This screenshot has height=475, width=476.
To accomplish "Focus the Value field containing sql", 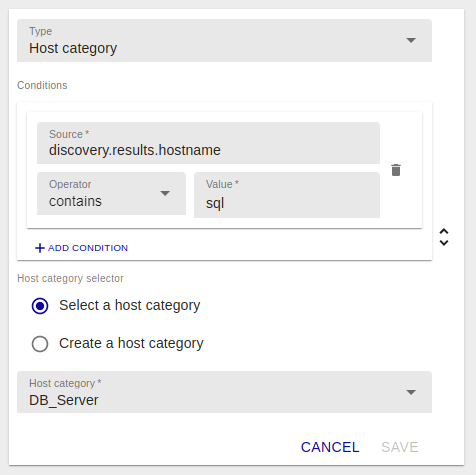I will coord(287,195).
